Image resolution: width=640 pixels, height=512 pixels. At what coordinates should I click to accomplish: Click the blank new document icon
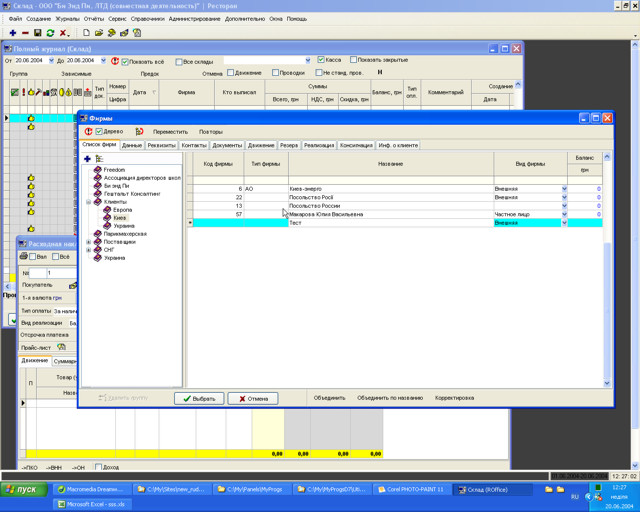click(86, 33)
